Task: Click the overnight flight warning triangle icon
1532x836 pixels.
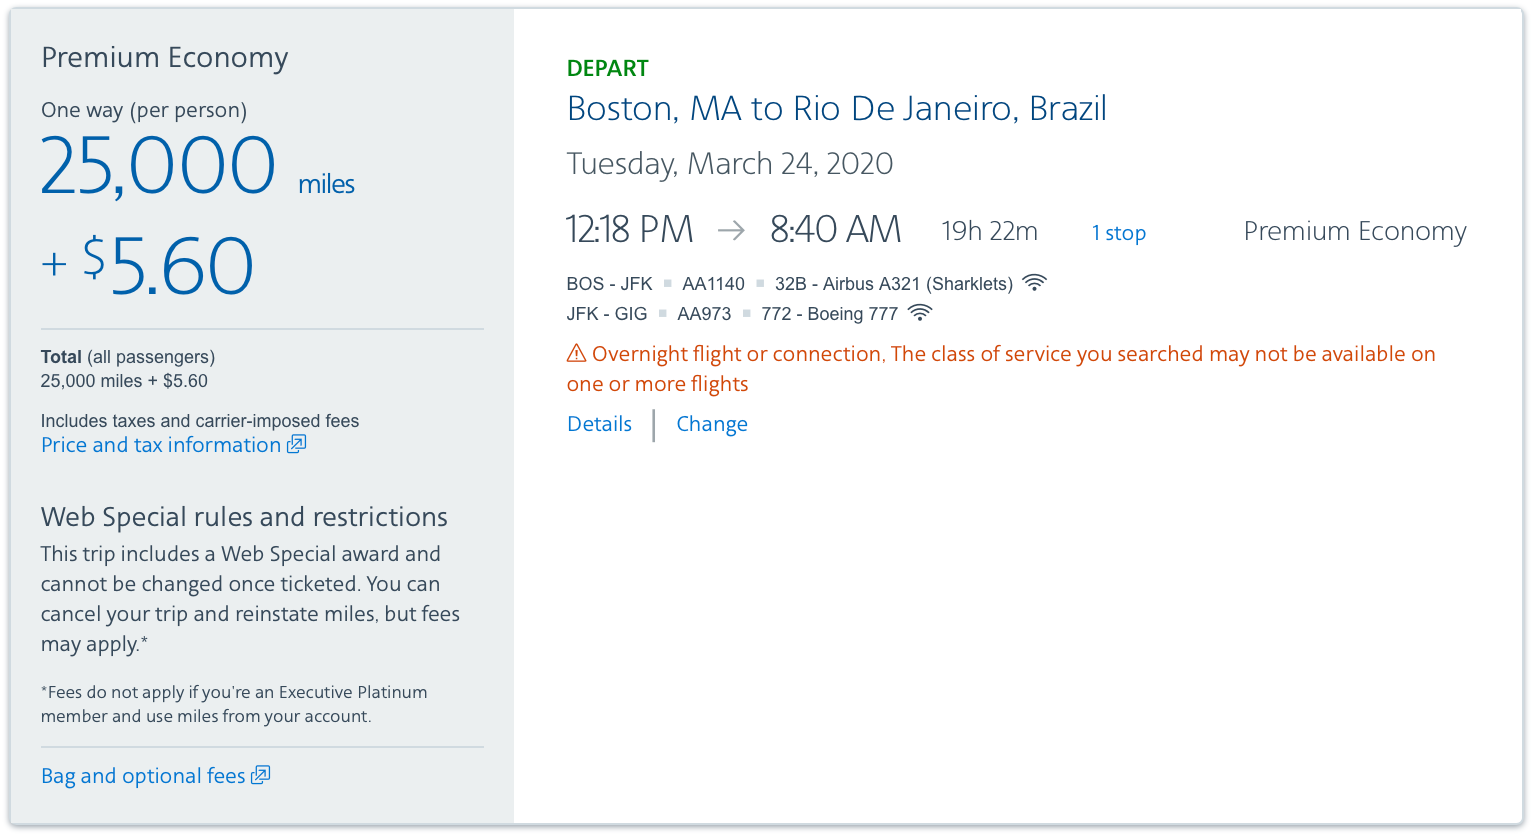Action: [576, 353]
